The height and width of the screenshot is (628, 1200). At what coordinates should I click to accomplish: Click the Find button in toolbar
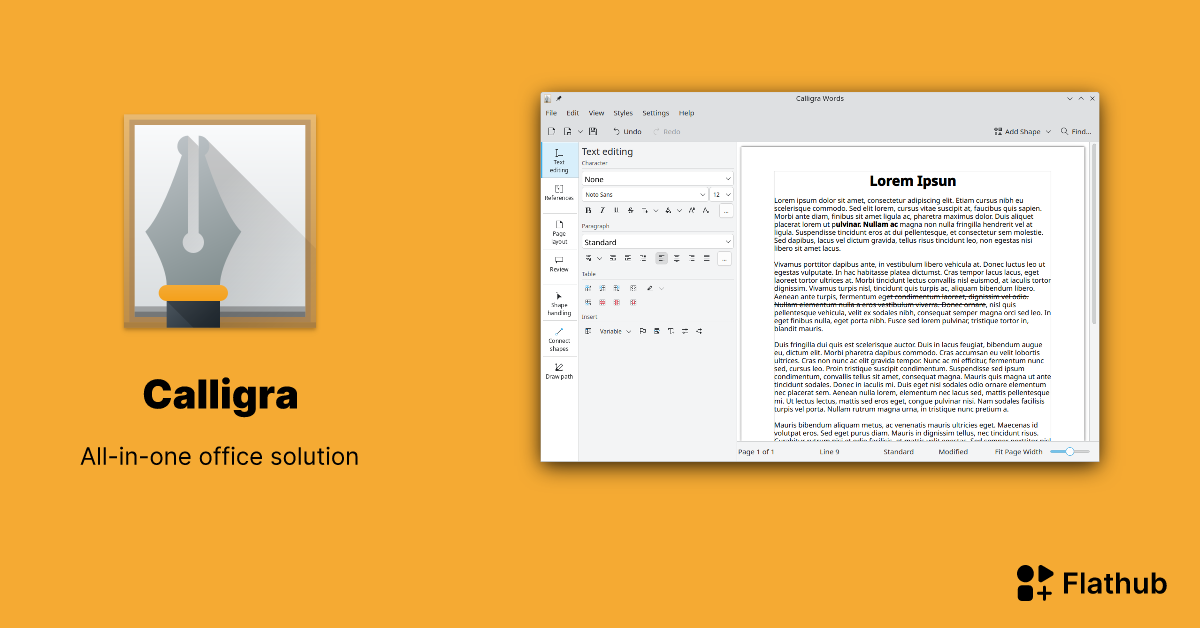point(1076,131)
